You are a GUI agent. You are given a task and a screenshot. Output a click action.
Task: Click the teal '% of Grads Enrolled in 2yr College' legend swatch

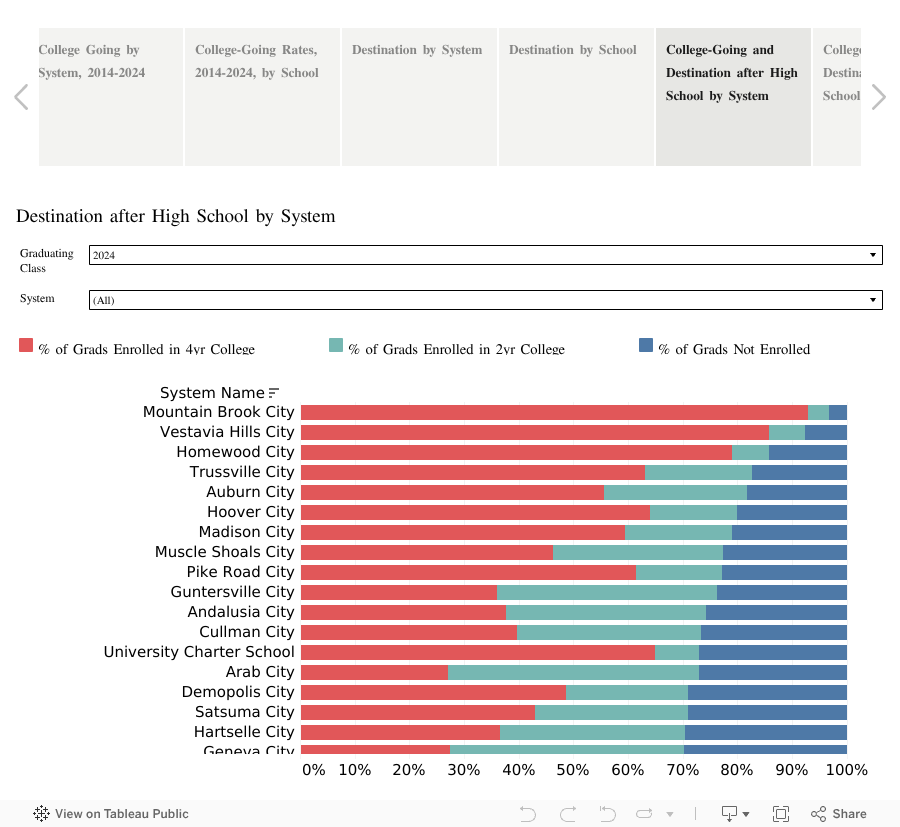click(335, 344)
